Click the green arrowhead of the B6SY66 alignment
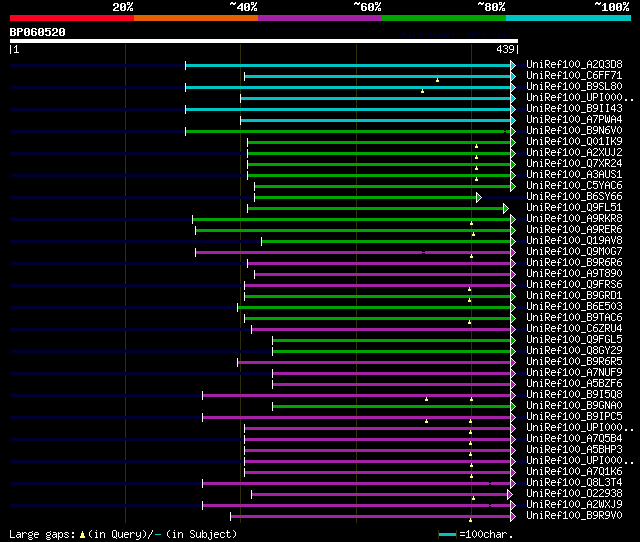Screen dimensions: 640x542 479,198
